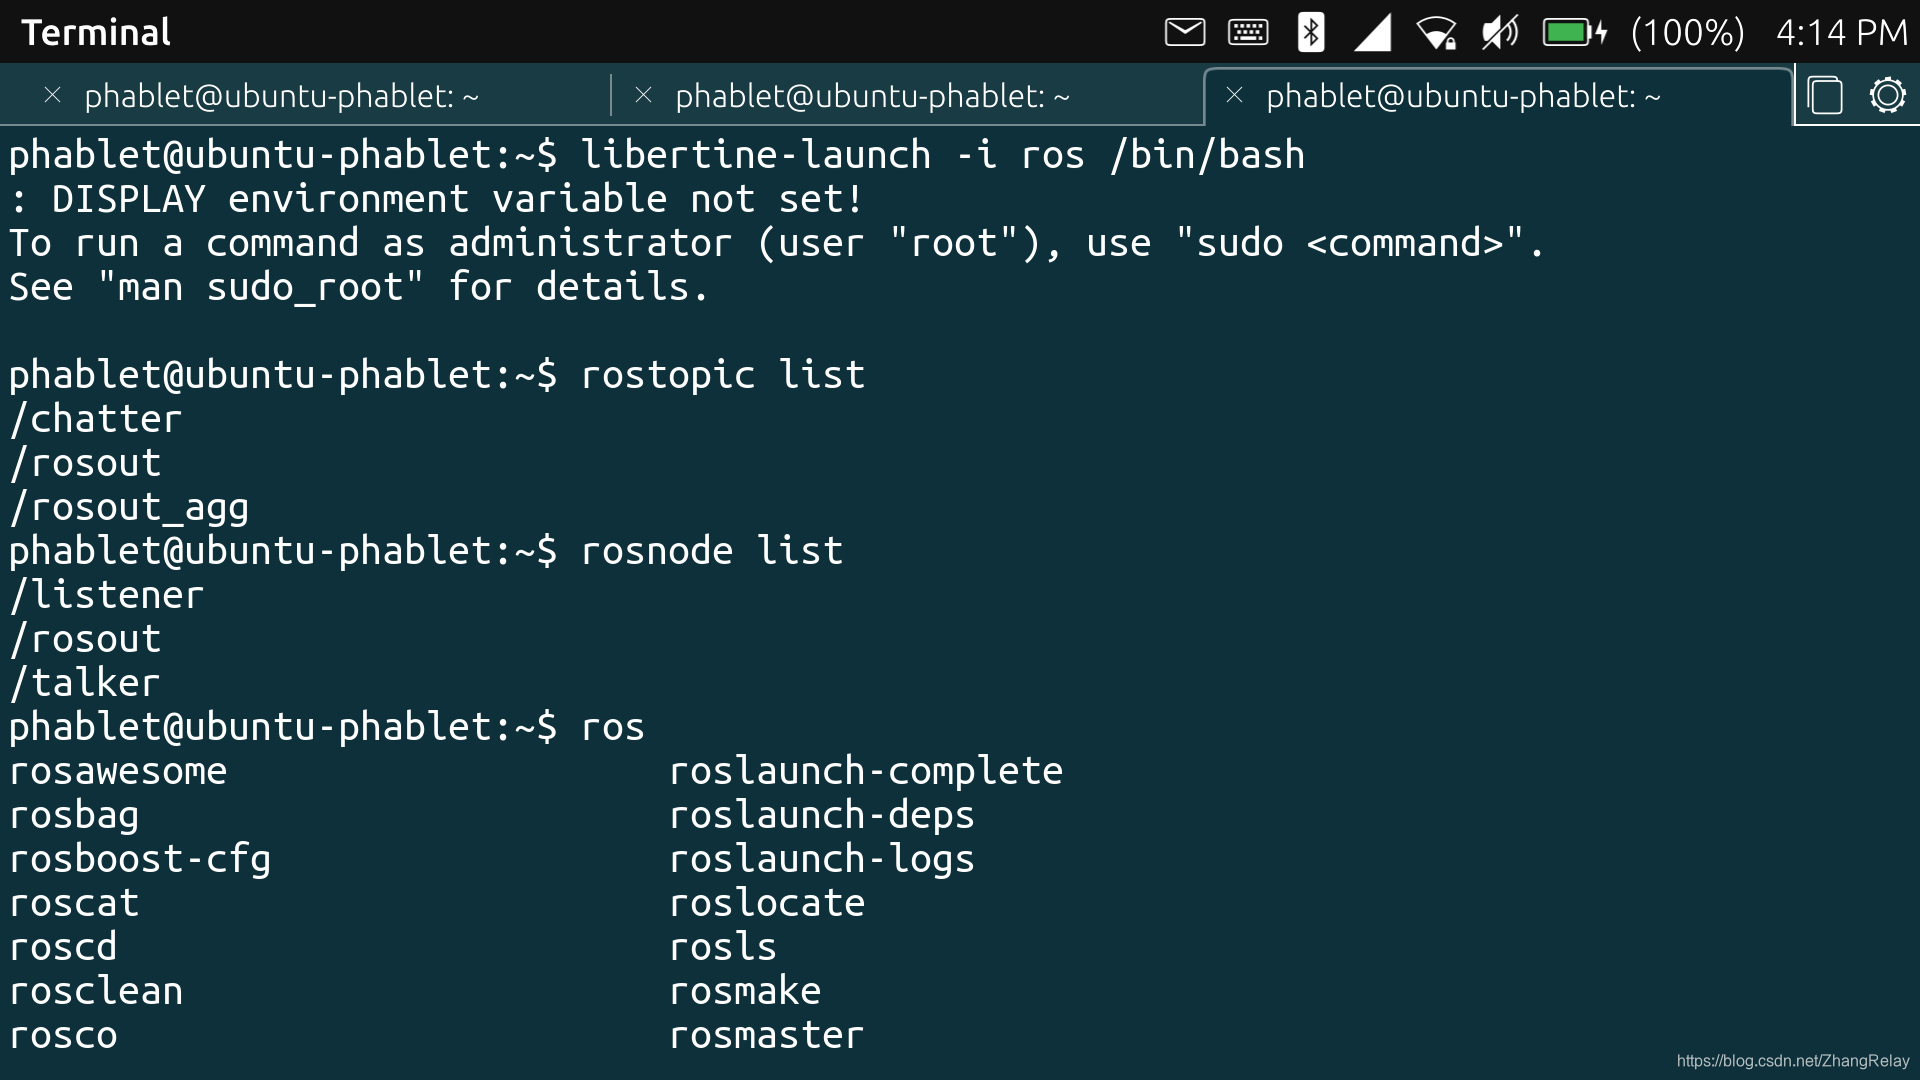Click the muted sound indicator
This screenshot has width=1920, height=1080.
1499,32
